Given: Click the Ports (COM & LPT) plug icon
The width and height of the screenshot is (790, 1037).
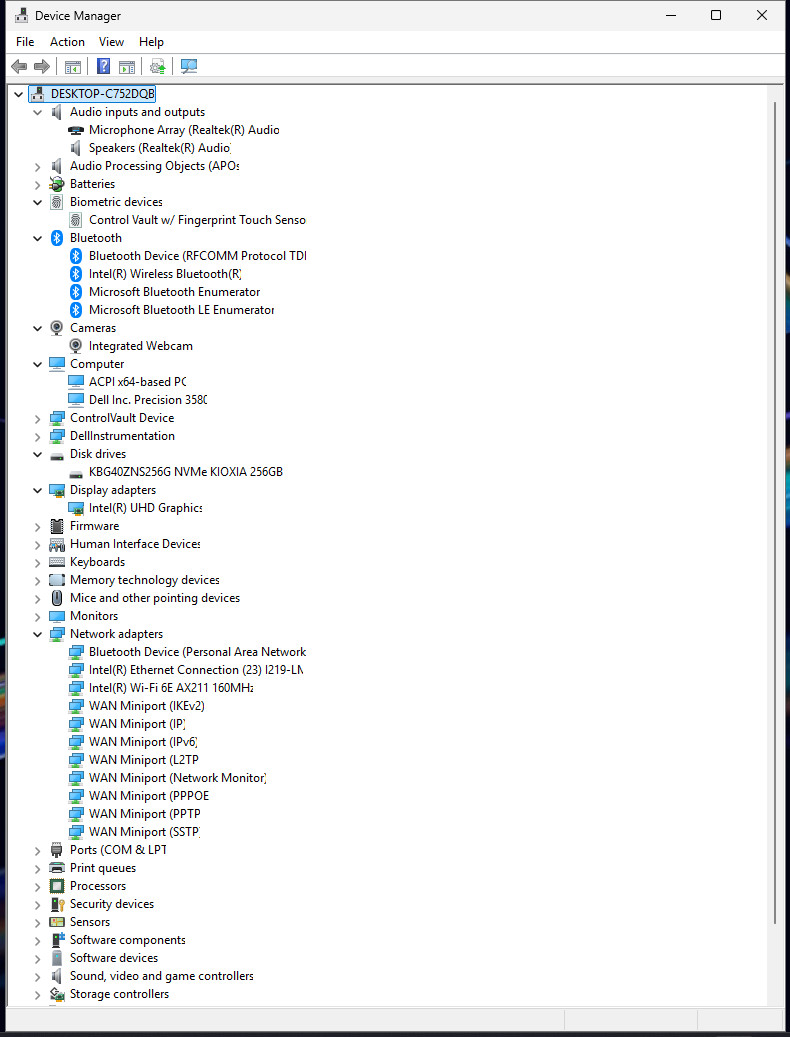Looking at the screenshot, I should click(x=57, y=850).
